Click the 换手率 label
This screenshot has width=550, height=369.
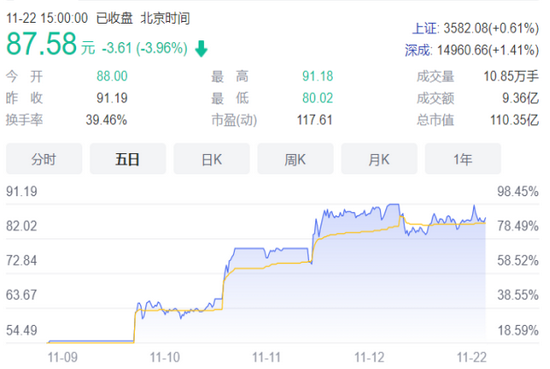tap(24, 120)
